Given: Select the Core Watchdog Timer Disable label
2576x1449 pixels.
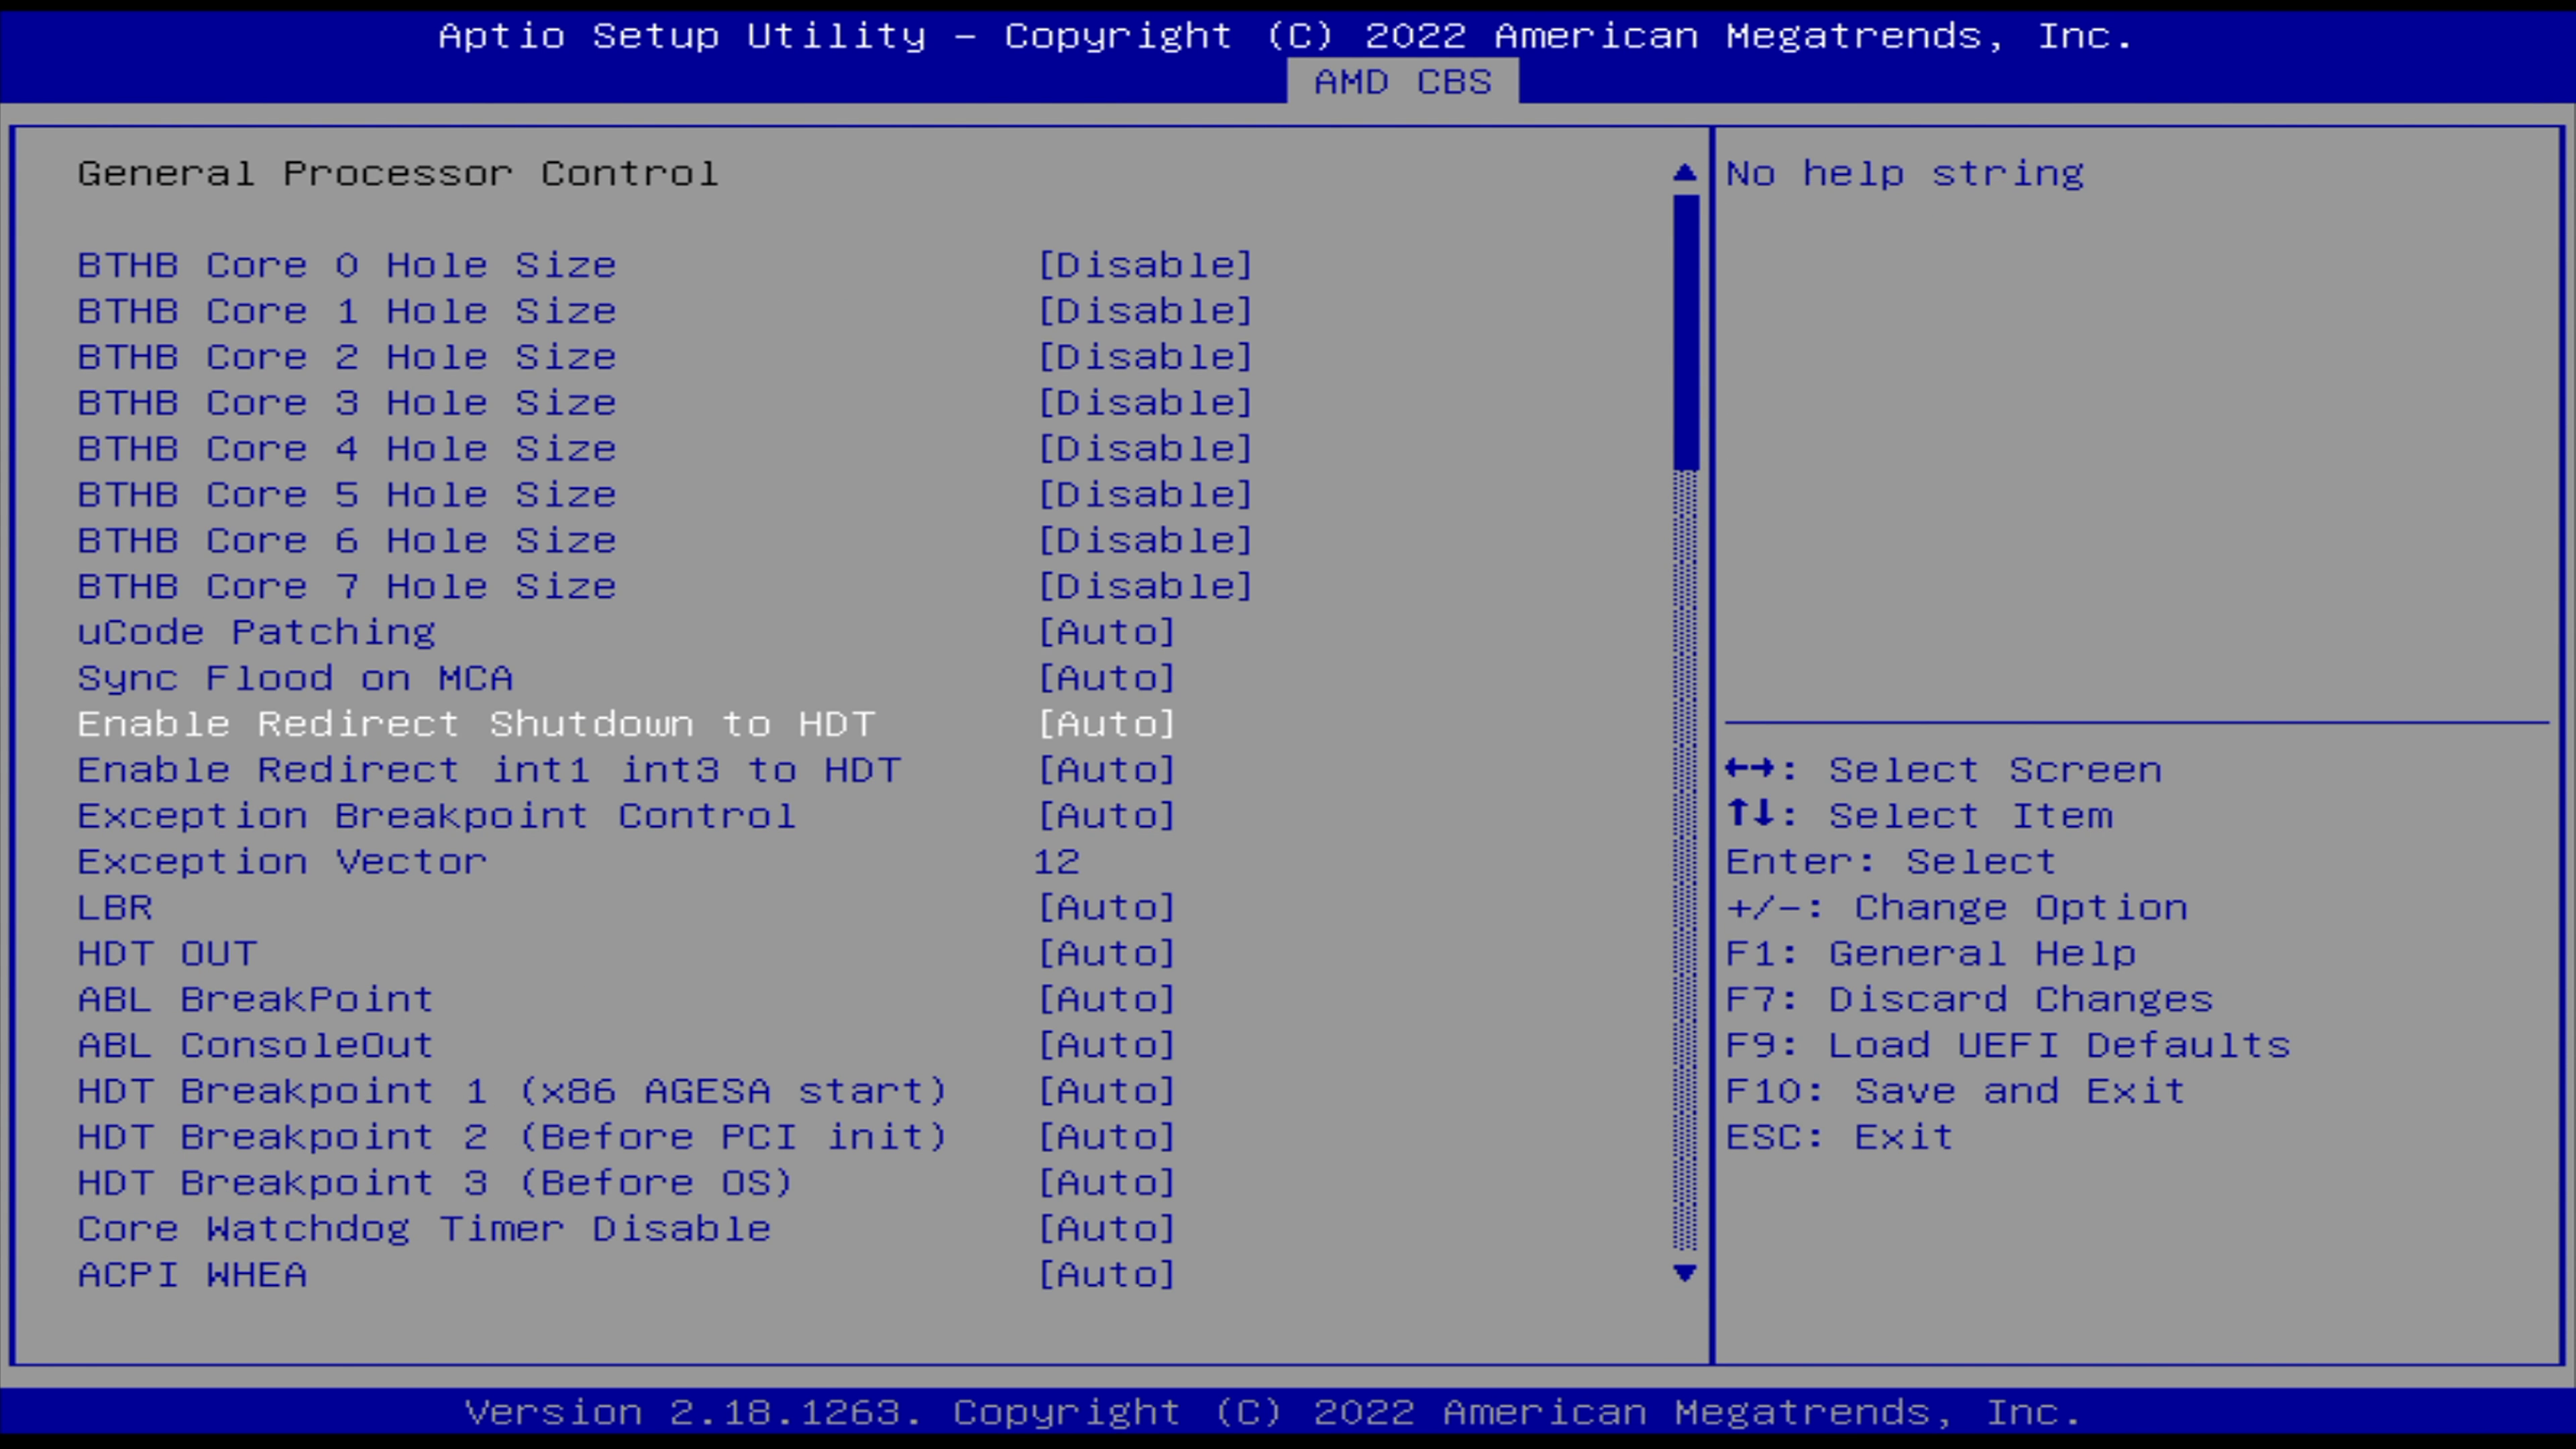Looking at the screenshot, I should [424, 1230].
